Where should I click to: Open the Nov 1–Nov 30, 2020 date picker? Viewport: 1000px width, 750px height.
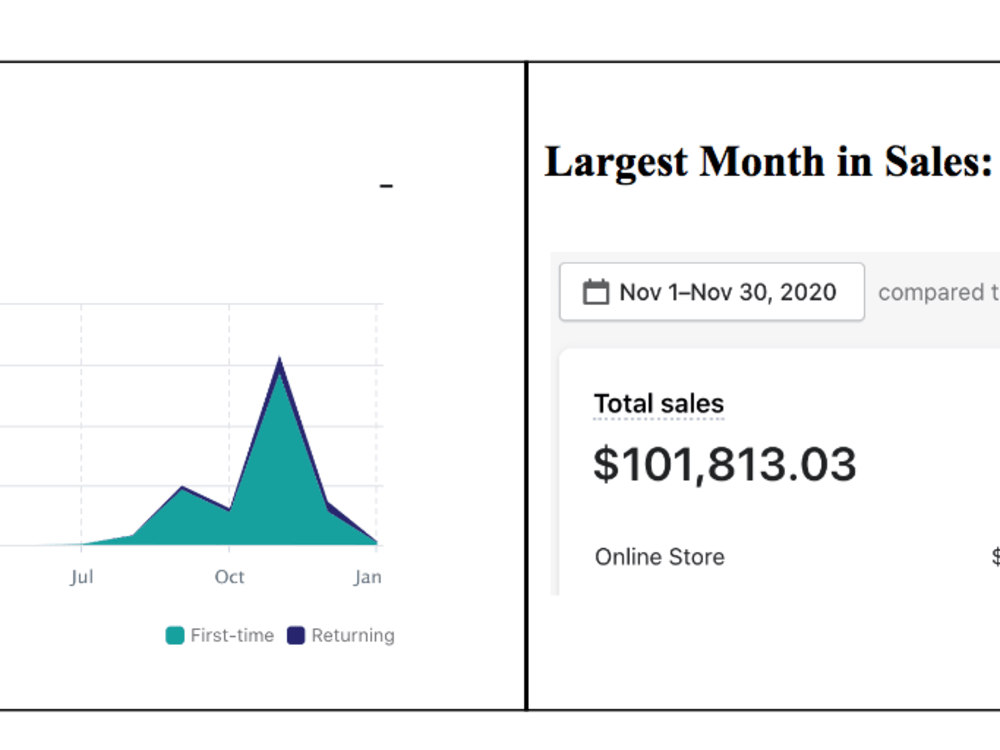712,292
